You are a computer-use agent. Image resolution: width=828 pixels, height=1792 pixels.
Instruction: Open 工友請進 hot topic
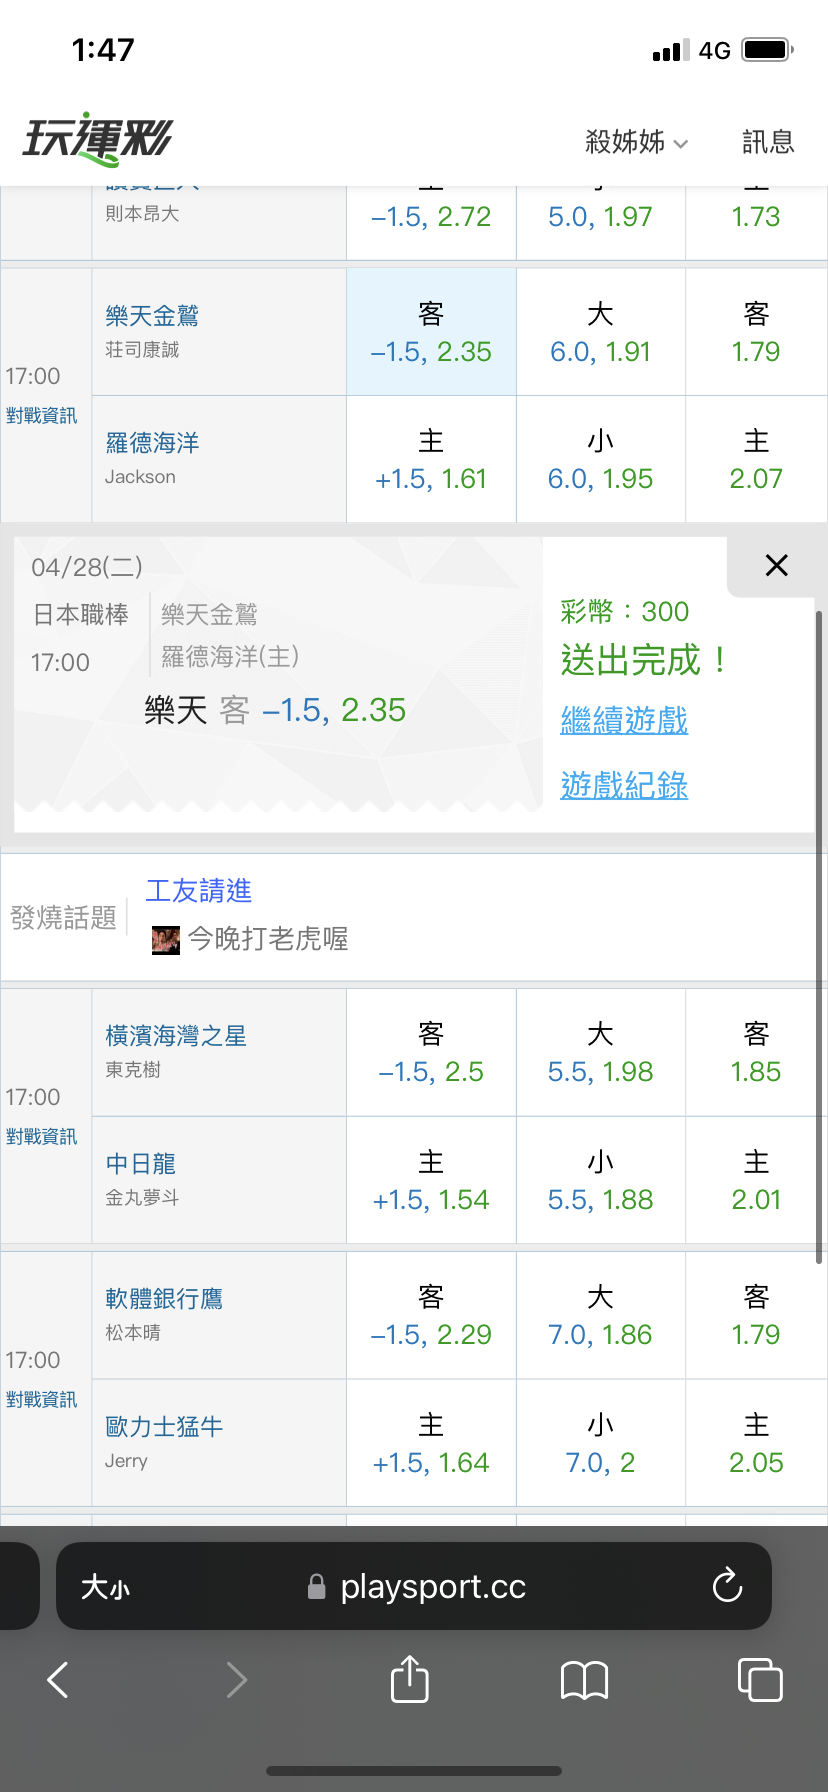click(199, 891)
